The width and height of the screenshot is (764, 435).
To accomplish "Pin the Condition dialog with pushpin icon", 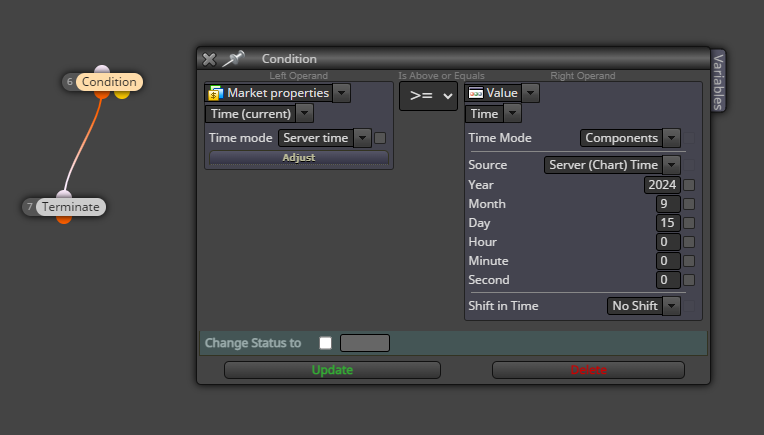I will coord(233,58).
